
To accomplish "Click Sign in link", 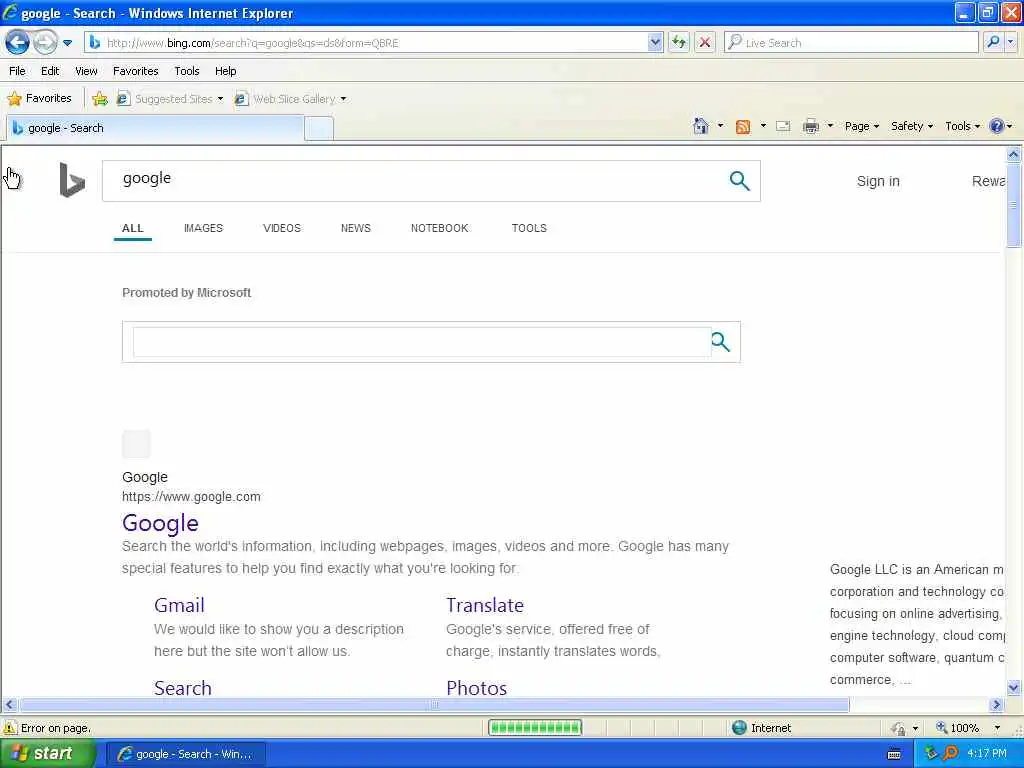I will pyautogui.click(x=878, y=182).
